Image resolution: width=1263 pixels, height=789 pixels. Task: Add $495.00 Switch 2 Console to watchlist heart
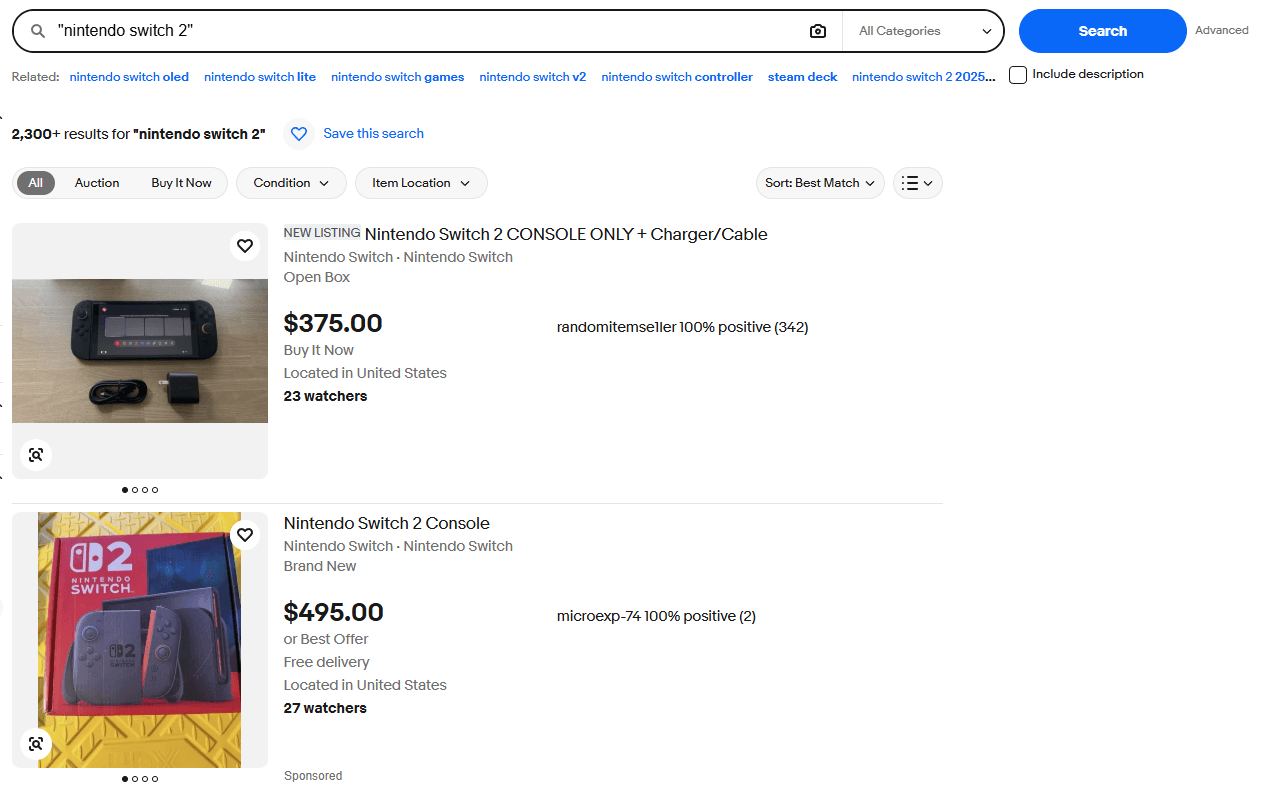pyautogui.click(x=245, y=535)
